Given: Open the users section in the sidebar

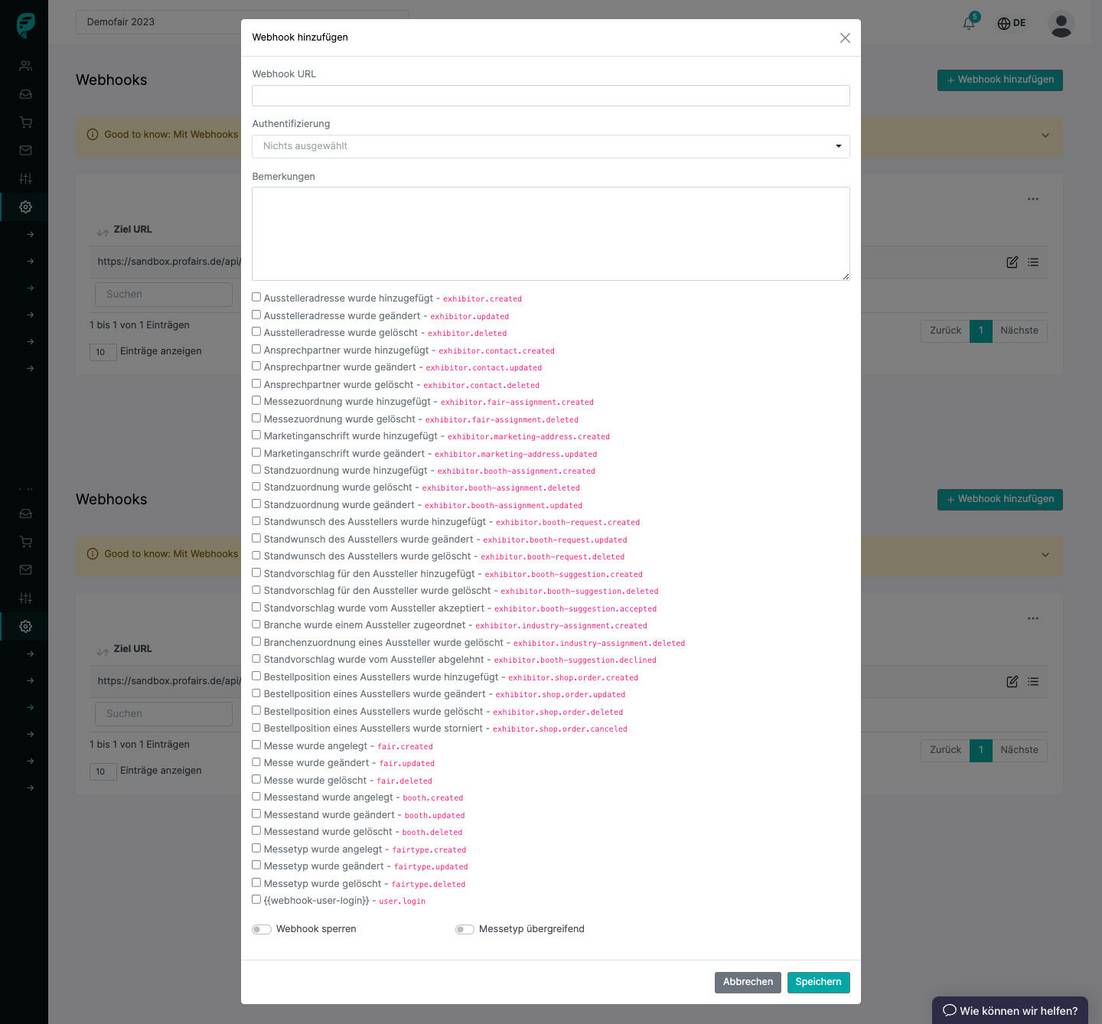Looking at the screenshot, I should [25, 66].
